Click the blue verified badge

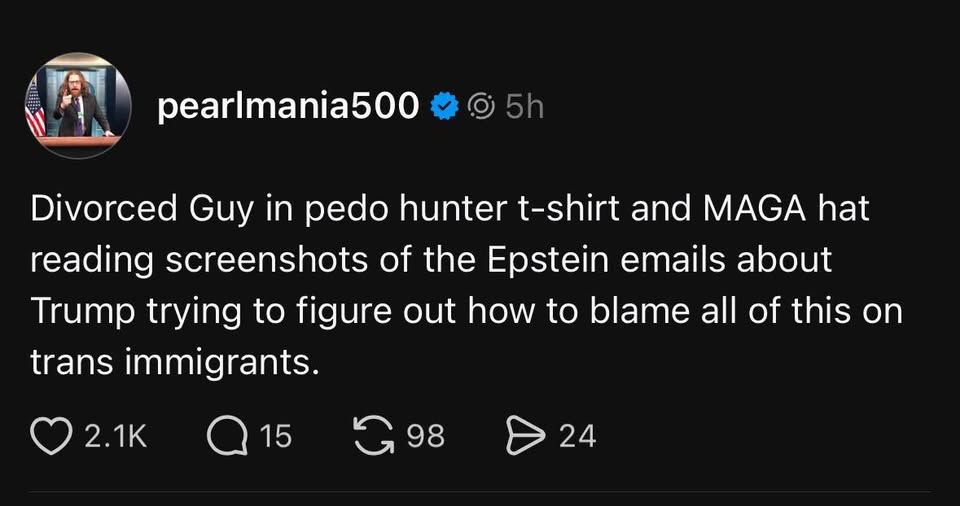444,105
